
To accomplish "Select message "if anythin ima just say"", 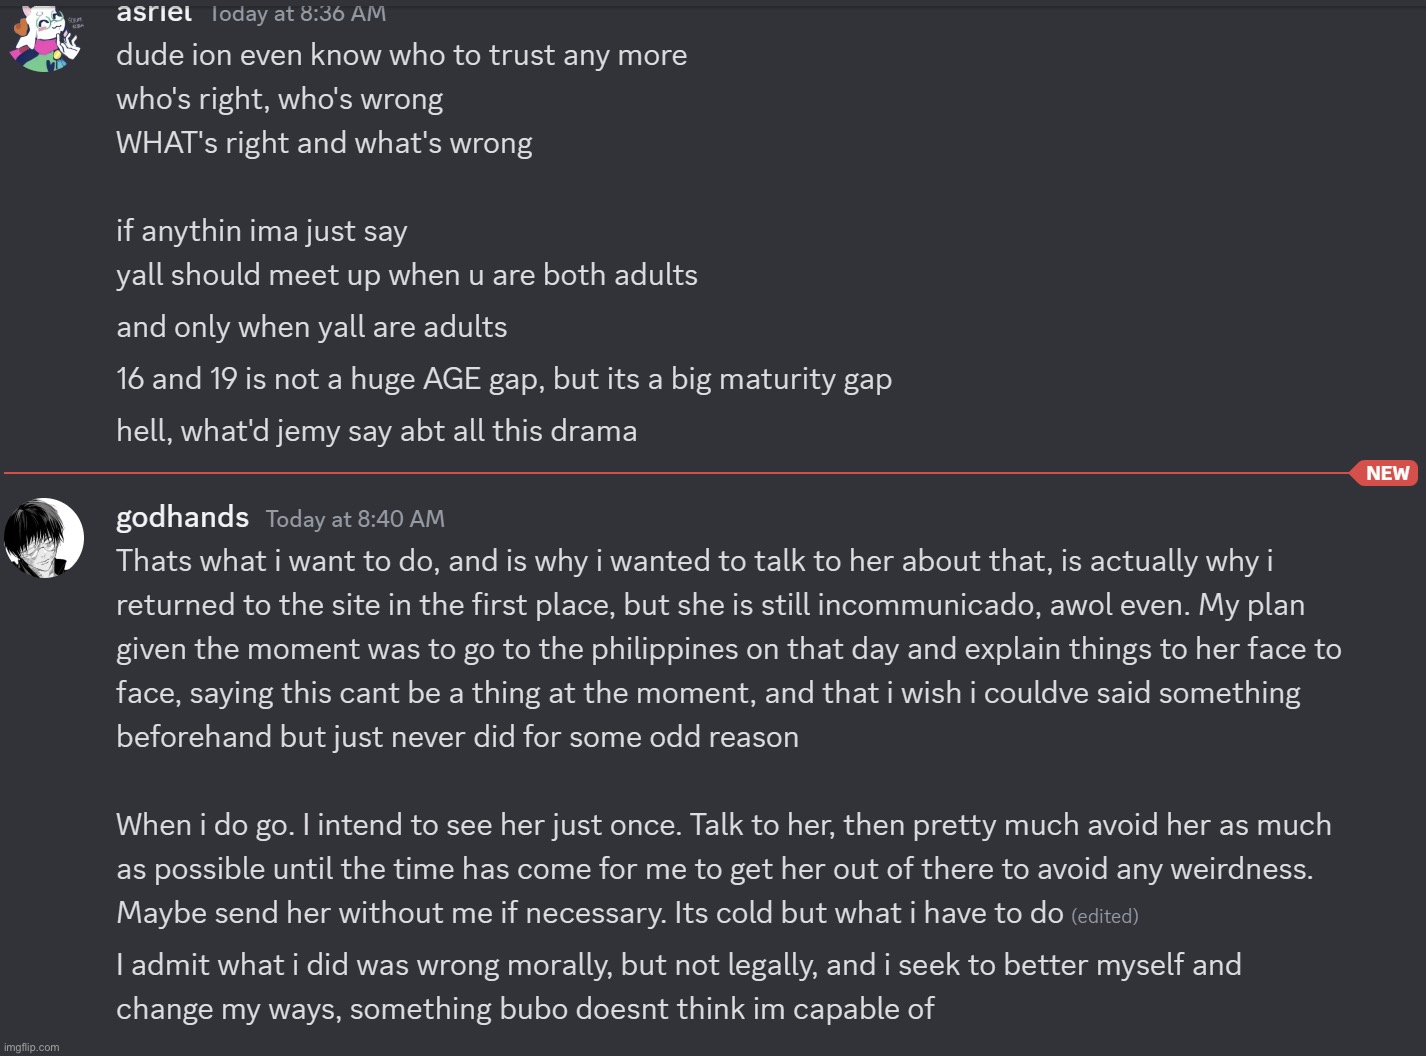I will point(261,231).
